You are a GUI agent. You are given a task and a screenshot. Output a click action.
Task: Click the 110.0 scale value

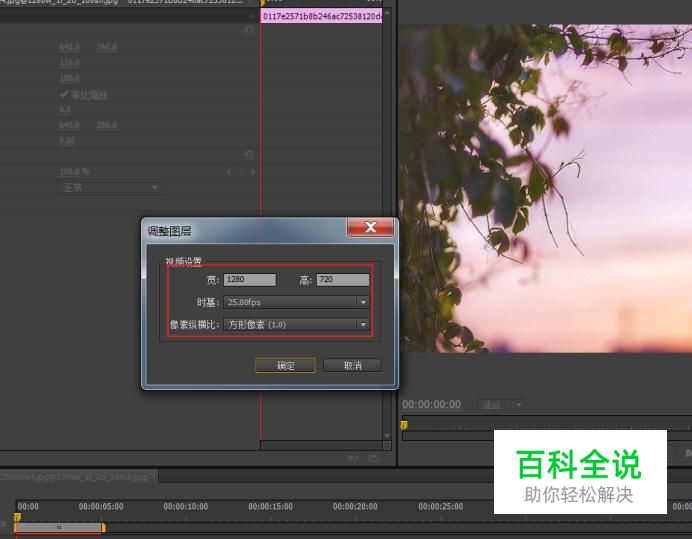[69, 62]
